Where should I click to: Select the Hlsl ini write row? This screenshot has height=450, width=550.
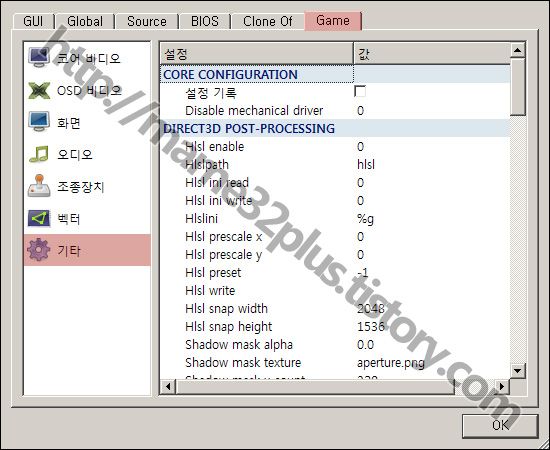(x=335, y=201)
